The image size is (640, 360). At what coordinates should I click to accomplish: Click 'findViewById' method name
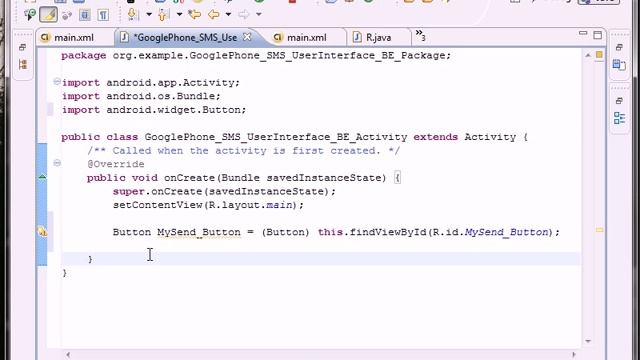pos(388,232)
